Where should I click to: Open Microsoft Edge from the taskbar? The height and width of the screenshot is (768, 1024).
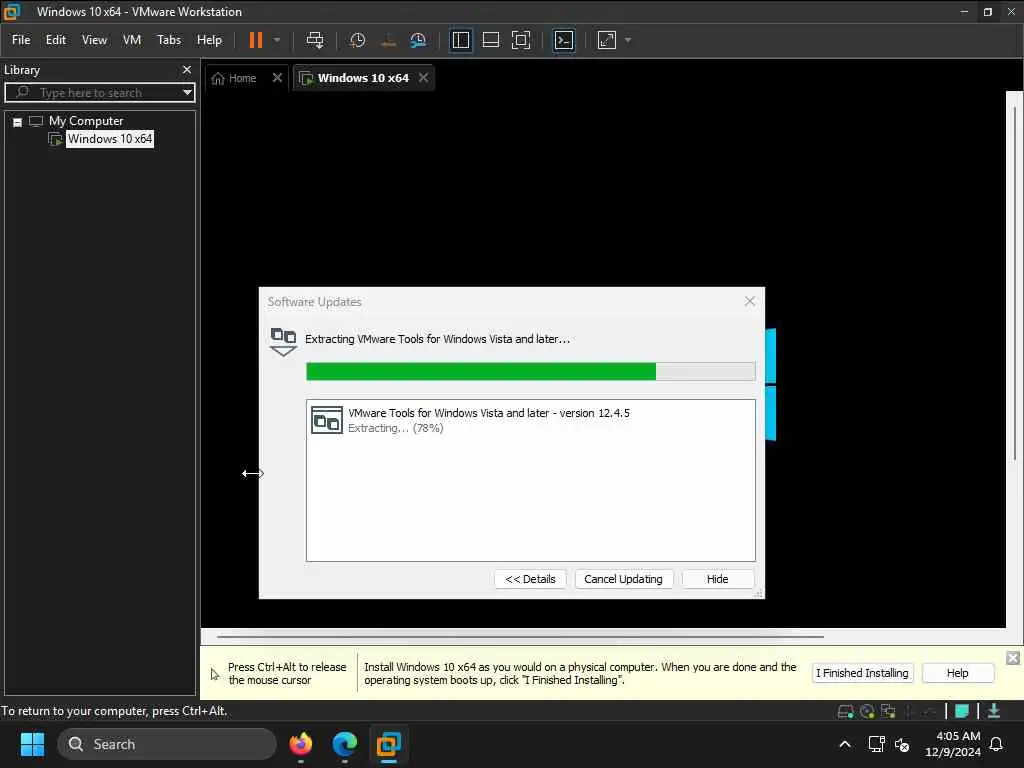(345, 744)
